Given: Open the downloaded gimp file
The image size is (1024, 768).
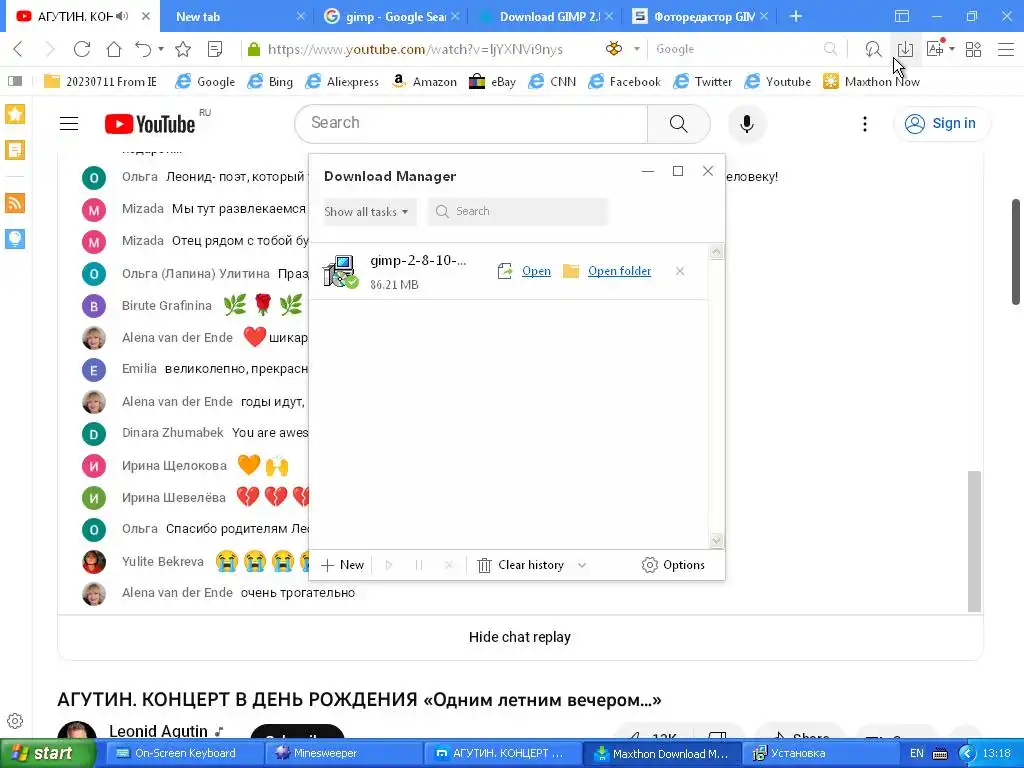Looking at the screenshot, I should pos(536,271).
